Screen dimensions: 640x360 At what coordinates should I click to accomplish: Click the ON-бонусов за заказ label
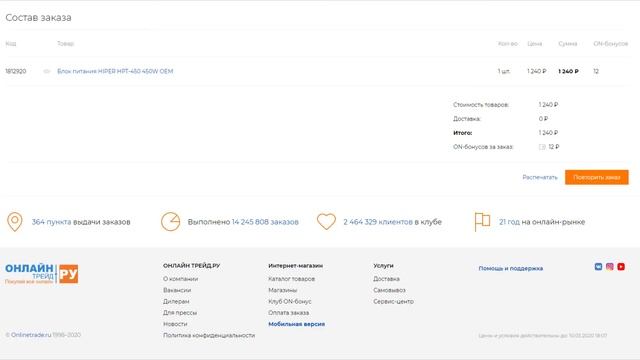(483, 147)
